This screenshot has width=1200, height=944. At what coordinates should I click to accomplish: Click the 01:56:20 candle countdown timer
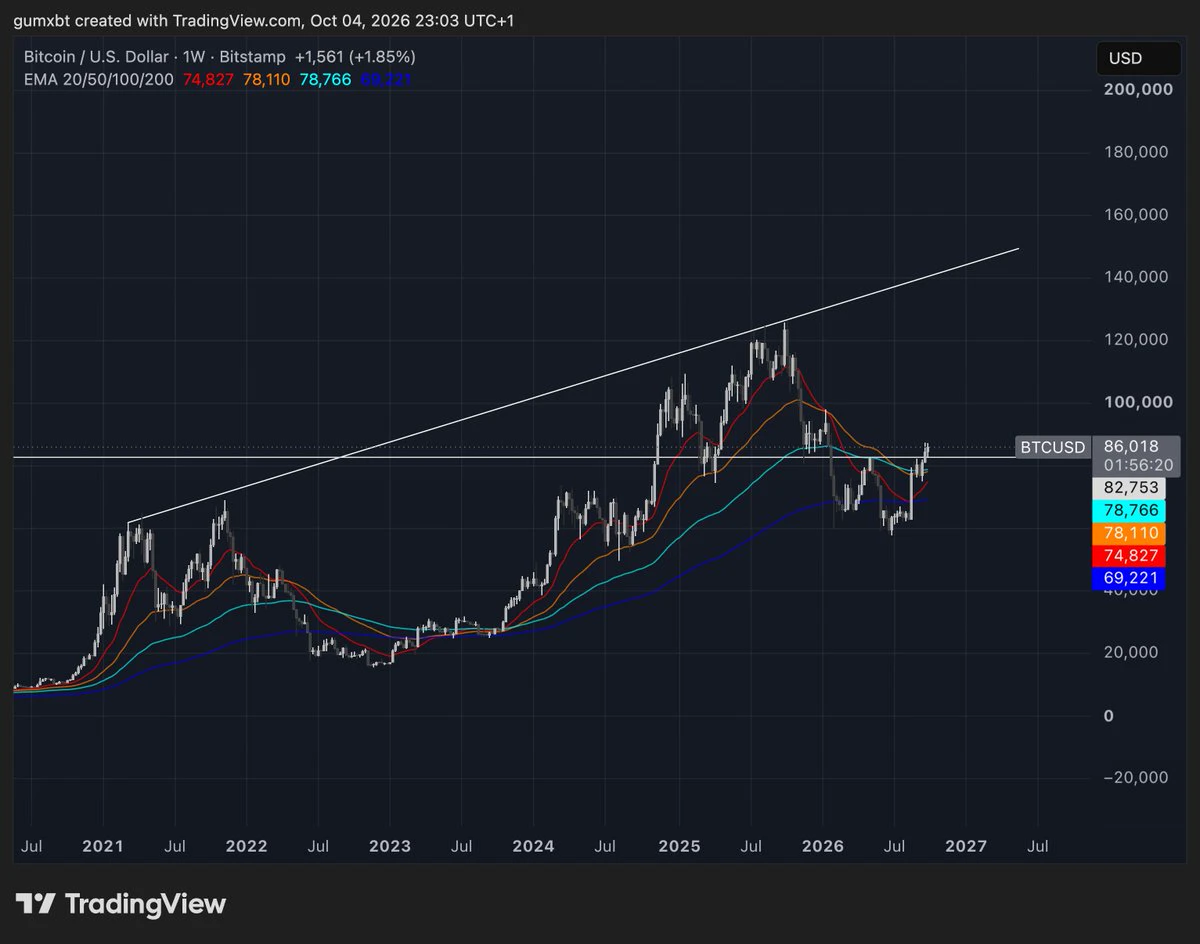click(x=1136, y=466)
